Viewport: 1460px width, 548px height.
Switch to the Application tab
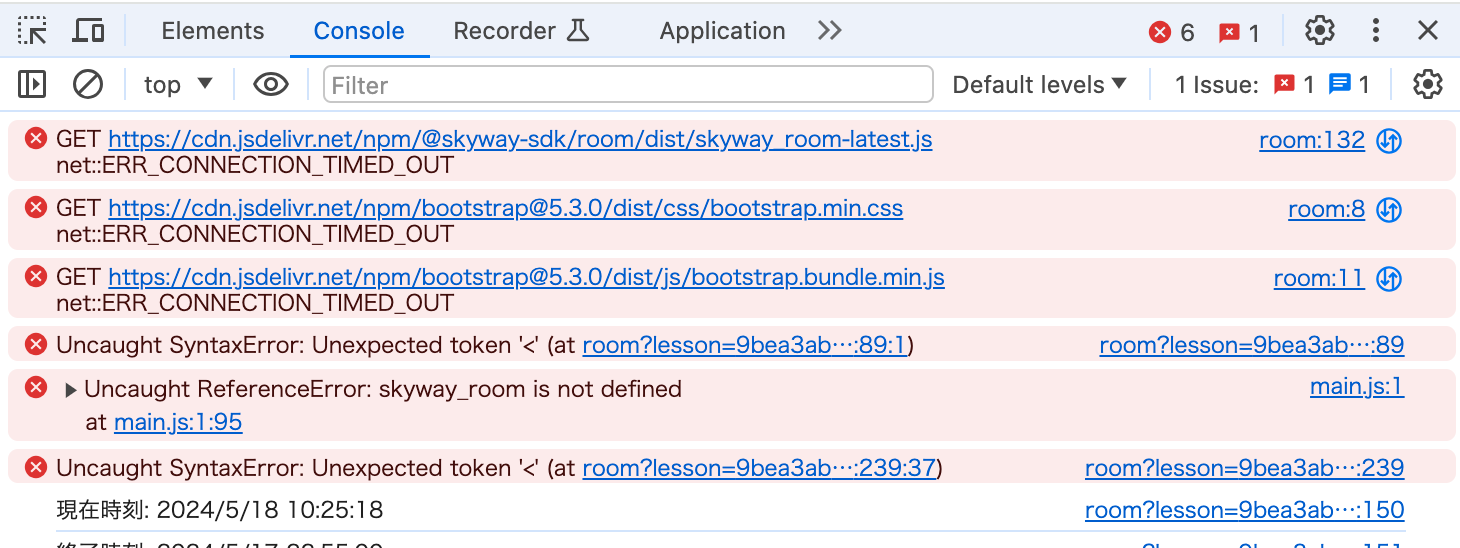(x=722, y=31)
